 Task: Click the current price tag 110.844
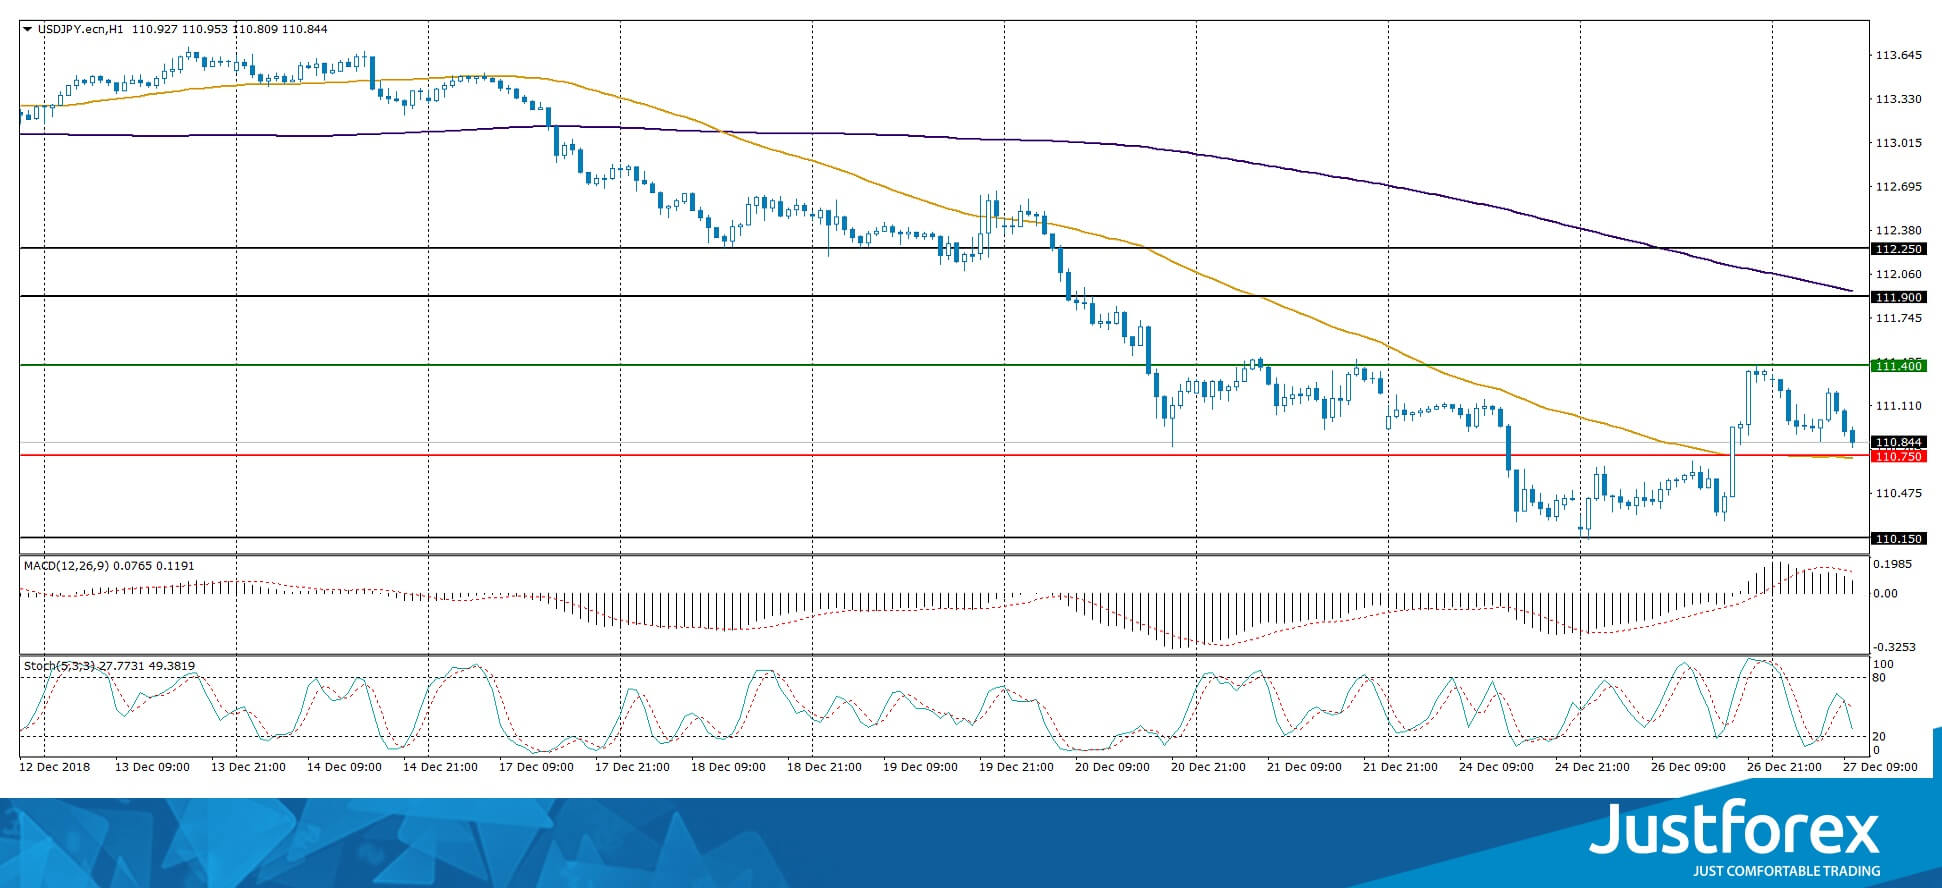coord(1899,442)
